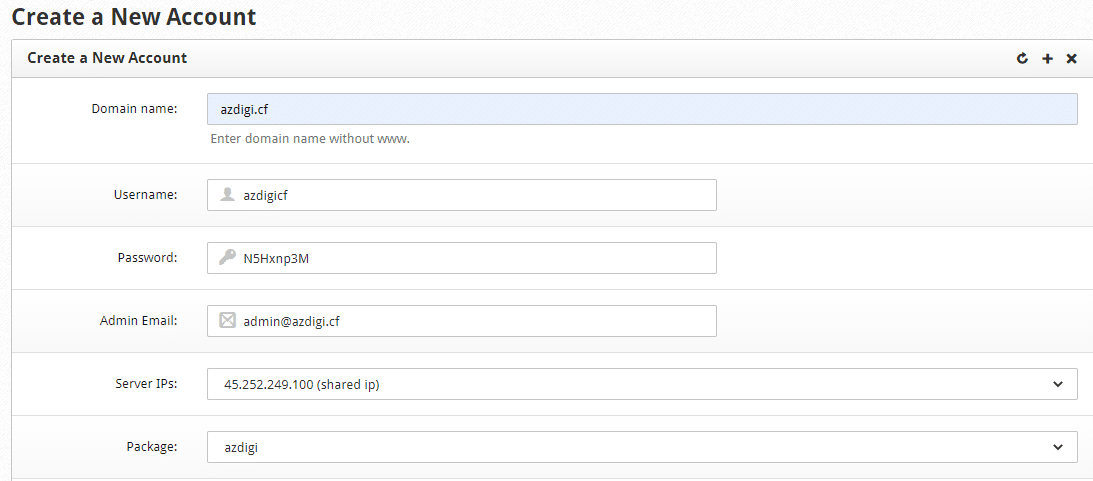
Task: Click the "Username:" label text
Action: [x=145, y=194]
